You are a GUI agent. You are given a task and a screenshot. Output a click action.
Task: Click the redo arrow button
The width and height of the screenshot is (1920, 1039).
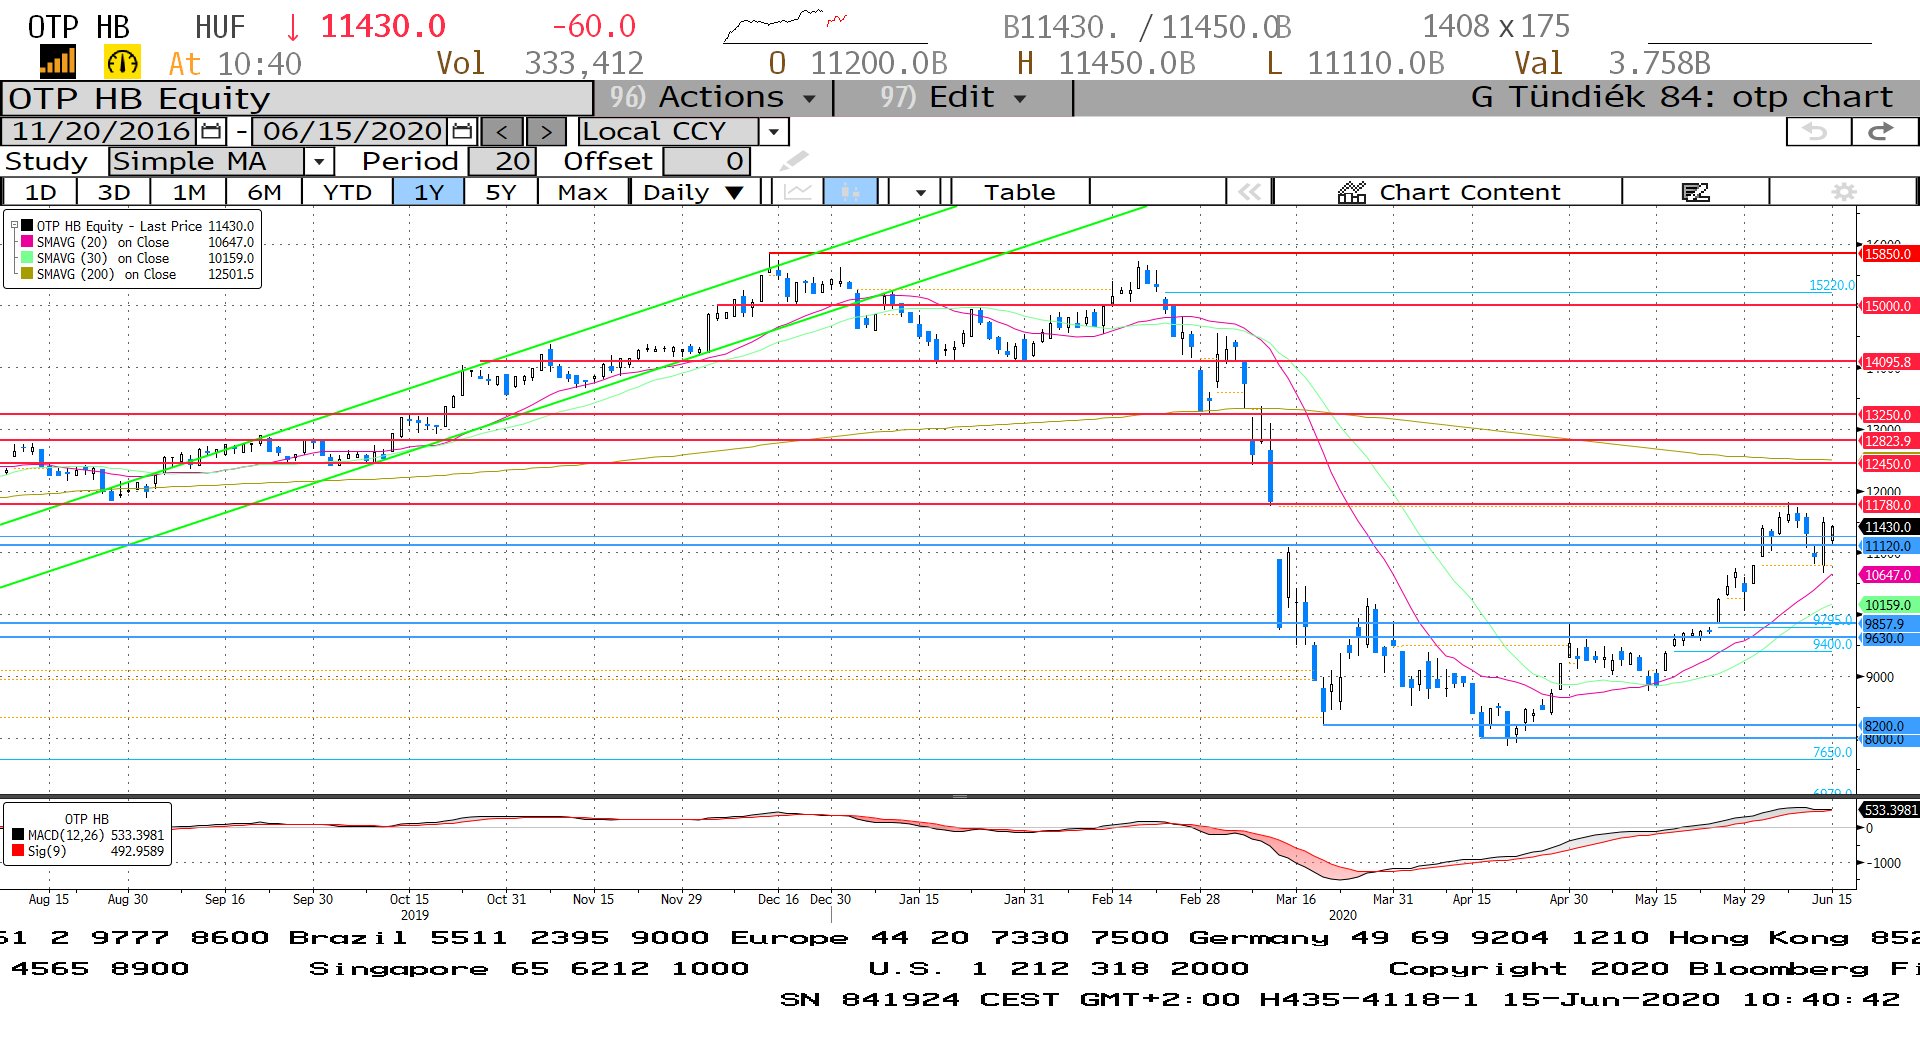click(1882, 131)
